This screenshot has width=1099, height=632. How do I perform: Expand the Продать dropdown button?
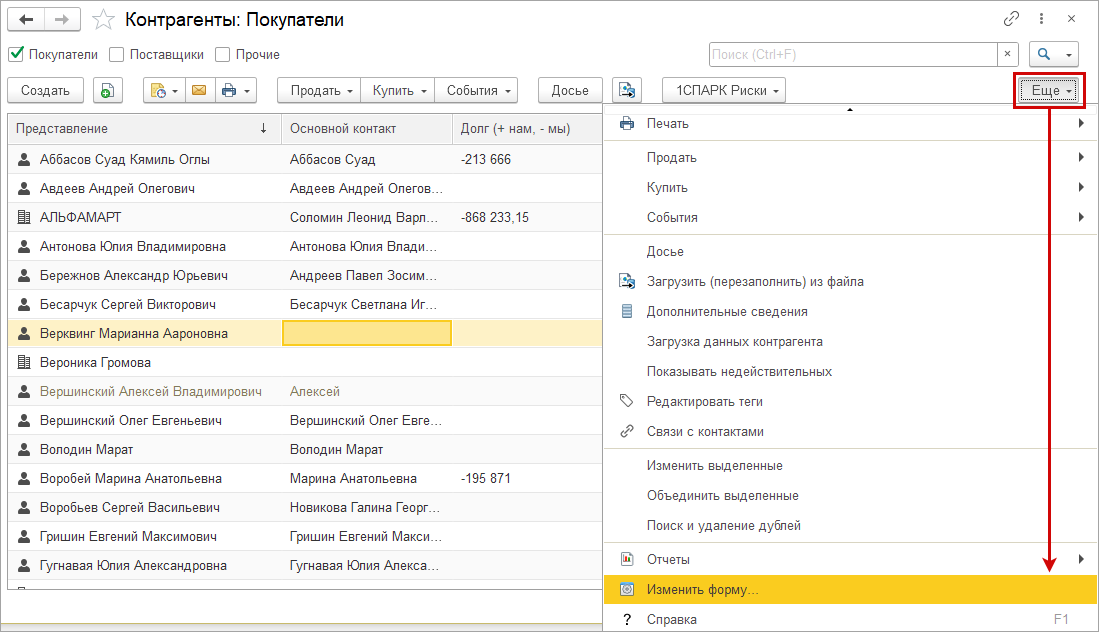coord(322,90)
